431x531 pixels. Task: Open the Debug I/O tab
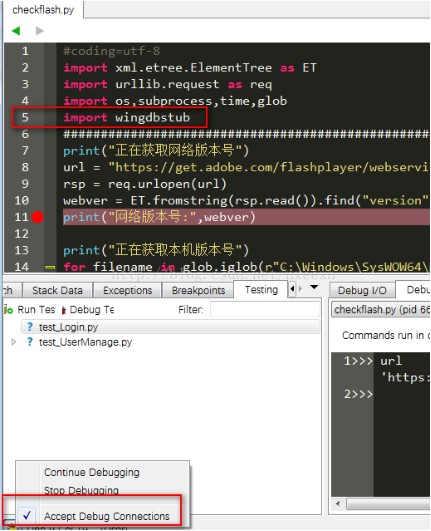coord(362,291)
